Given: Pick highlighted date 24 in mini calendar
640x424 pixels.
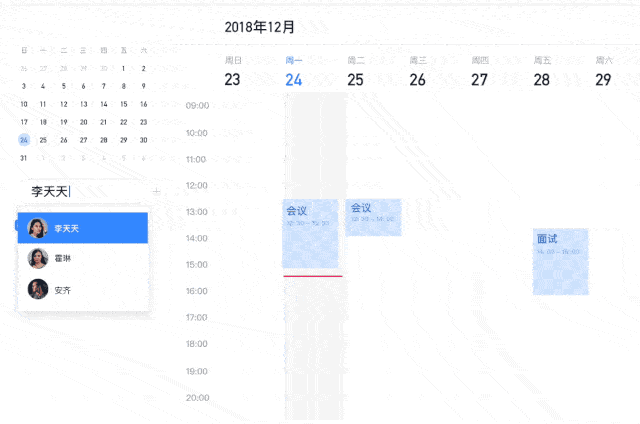Looking at the screenshot, I should 24,140.
